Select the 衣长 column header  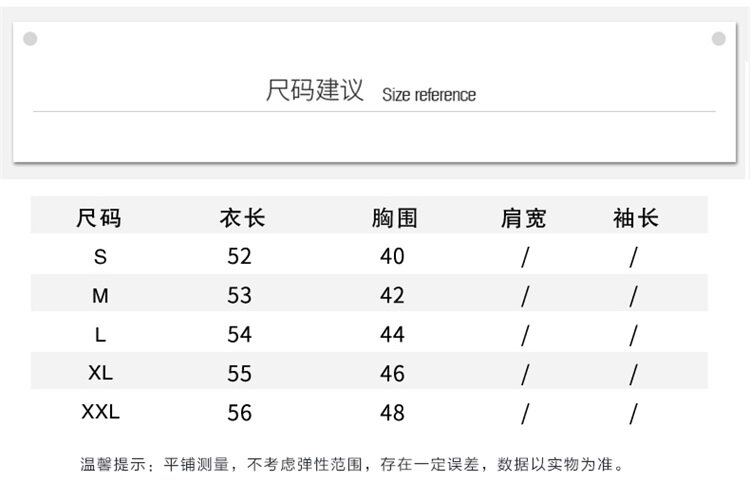[x=241, y=217]
